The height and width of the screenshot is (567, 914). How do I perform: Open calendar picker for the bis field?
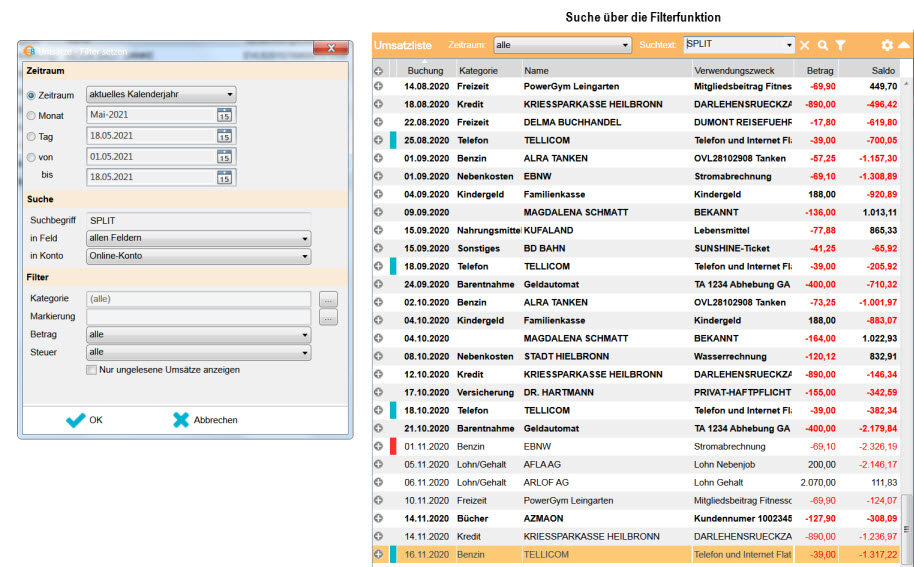pyautogui.click(x=224, y=177)
